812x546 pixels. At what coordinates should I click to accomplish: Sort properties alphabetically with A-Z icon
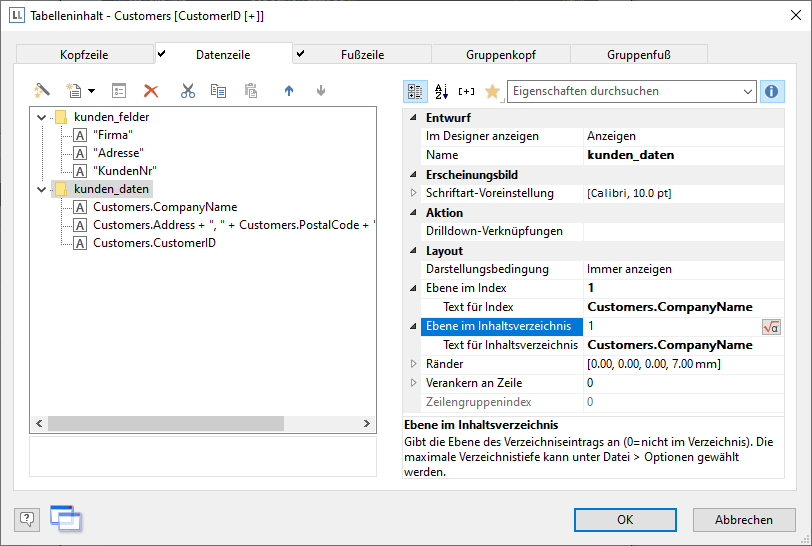click(x=441, y=91)
